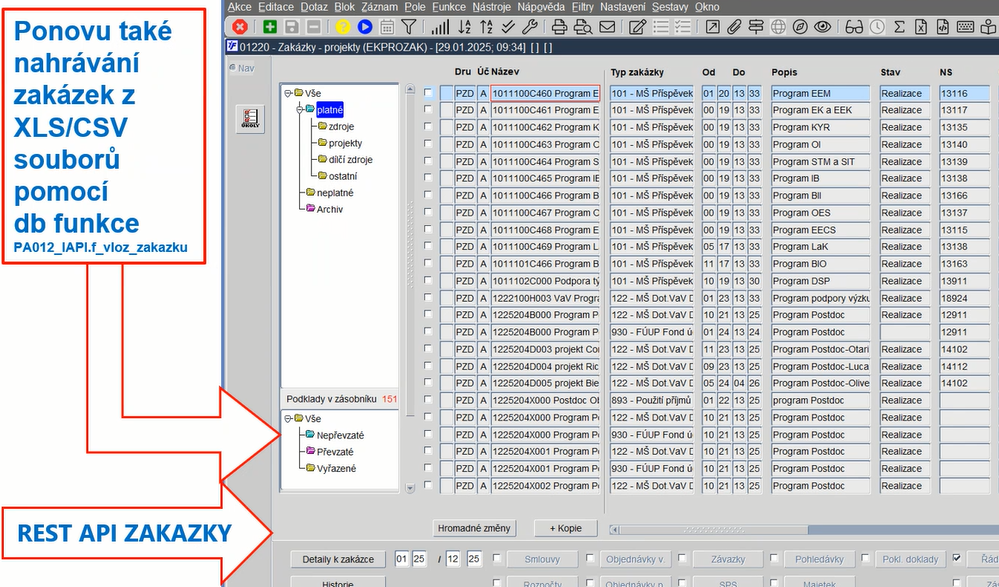Click the double checkmark icon

click(x=508, y=27)
